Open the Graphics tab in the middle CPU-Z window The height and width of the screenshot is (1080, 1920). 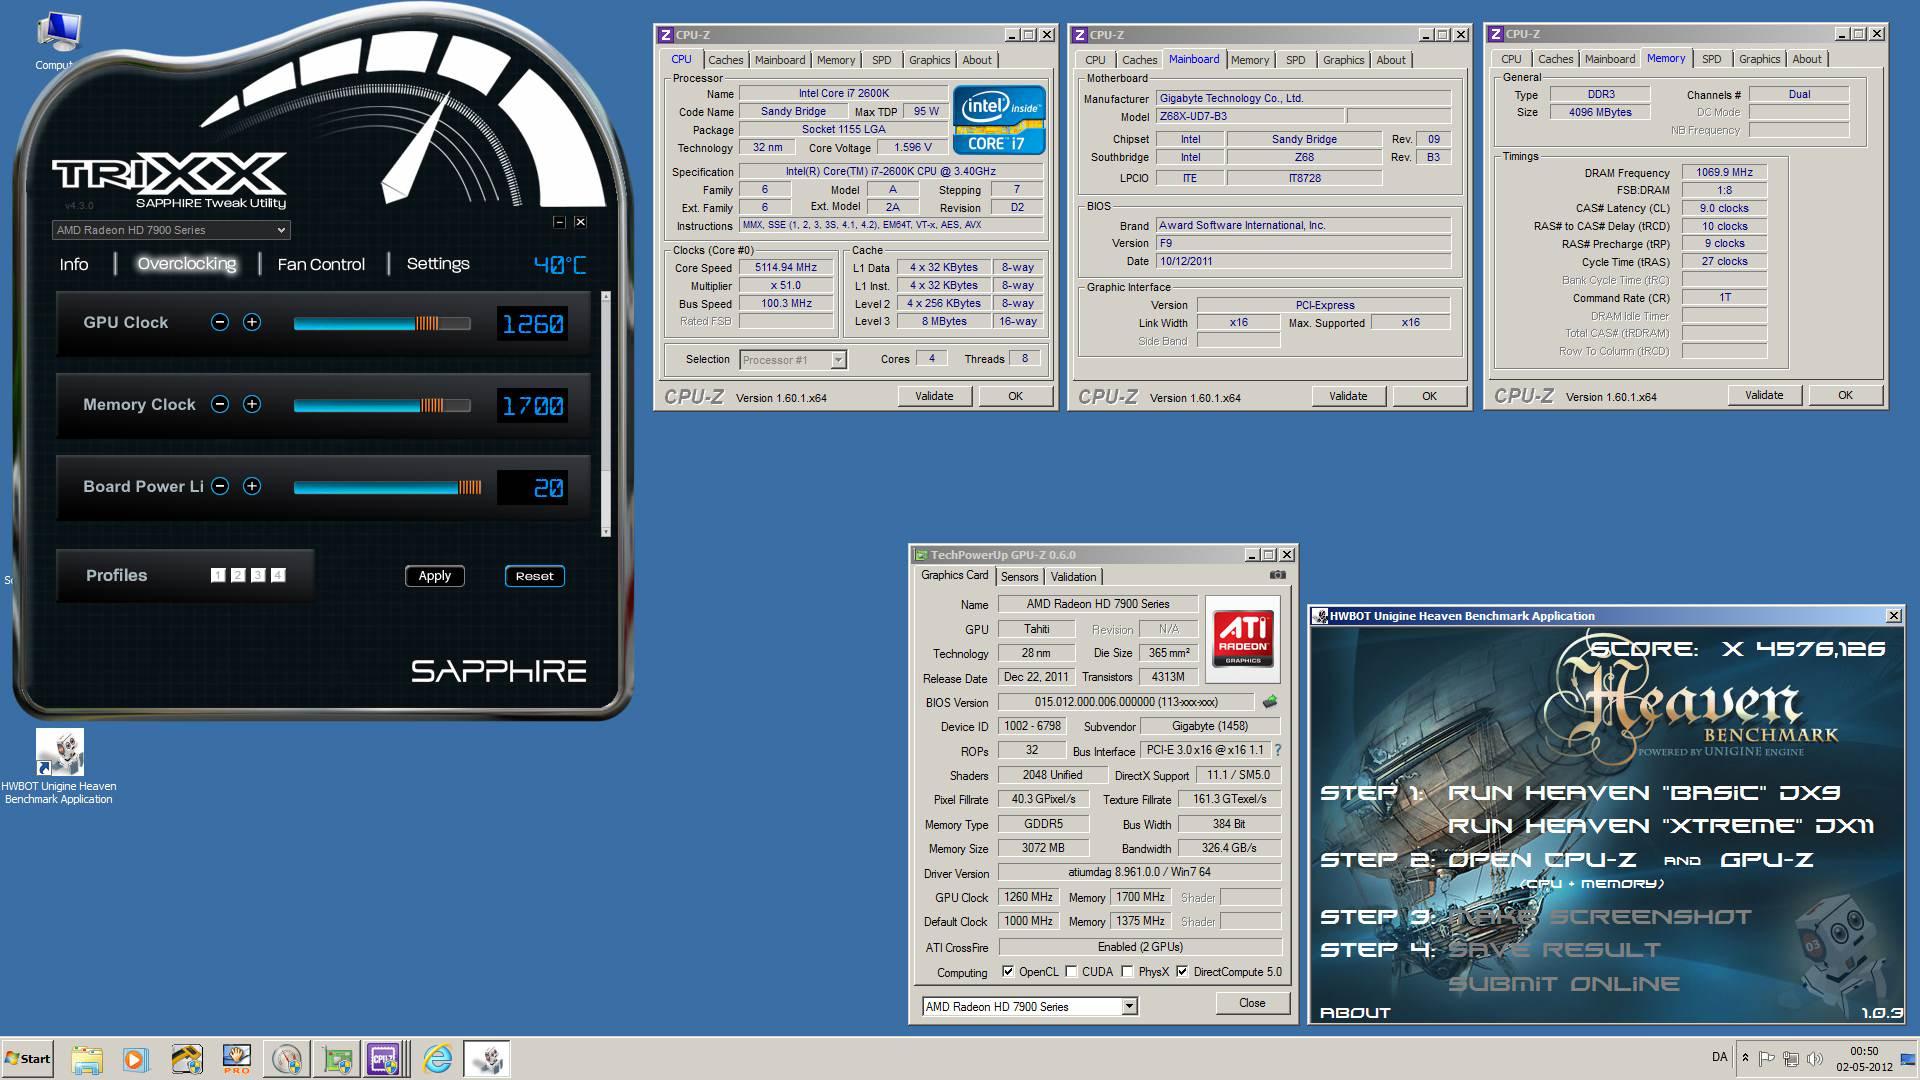coord(1343,60)
